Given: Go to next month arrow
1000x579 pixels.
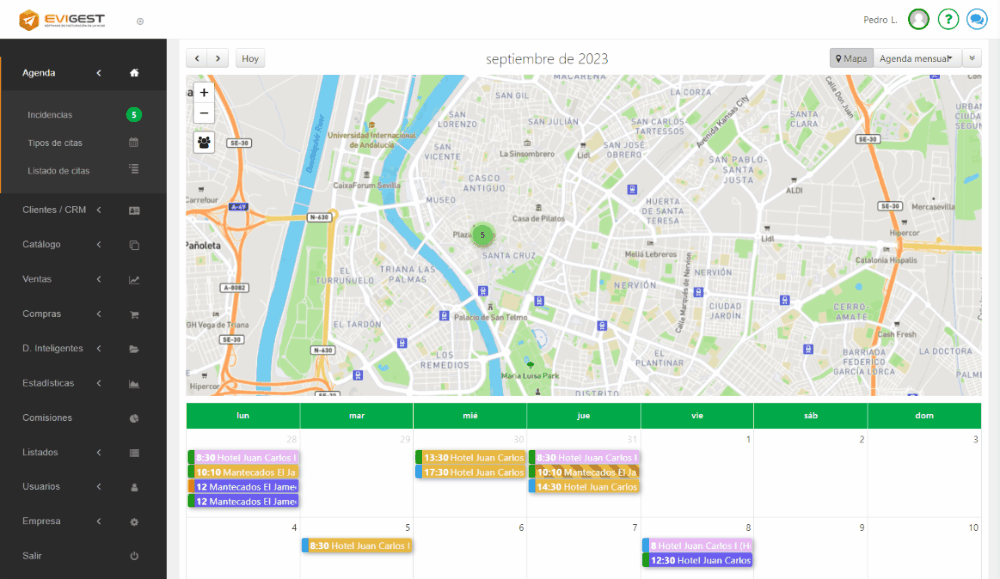Looking at the screenshot, I should tap(218, 58).
